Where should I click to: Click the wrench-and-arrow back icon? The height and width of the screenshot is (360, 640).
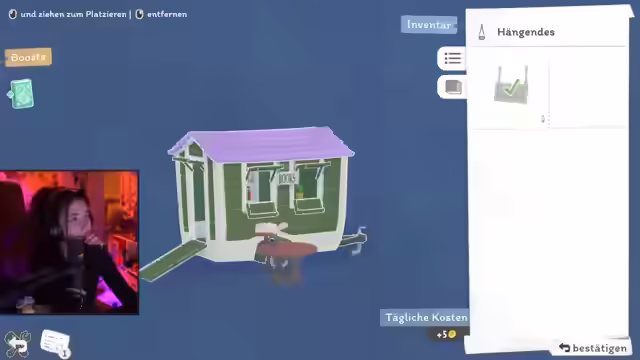point(17,344)
